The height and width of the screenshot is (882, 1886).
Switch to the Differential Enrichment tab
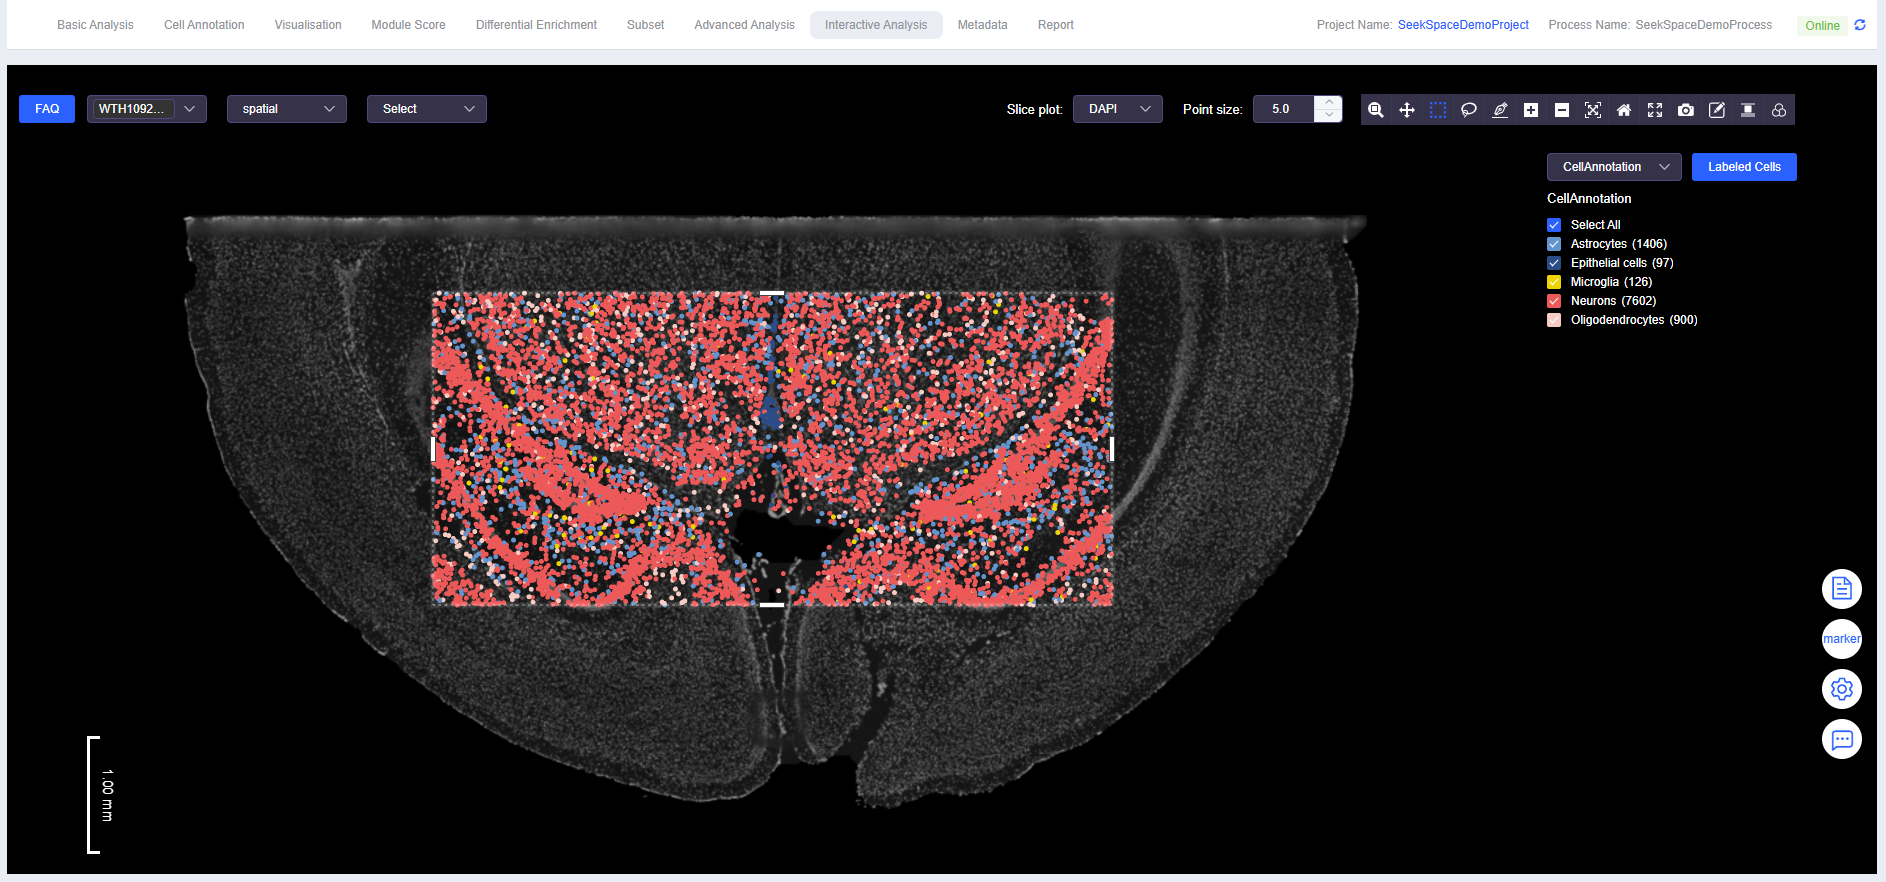536,25
